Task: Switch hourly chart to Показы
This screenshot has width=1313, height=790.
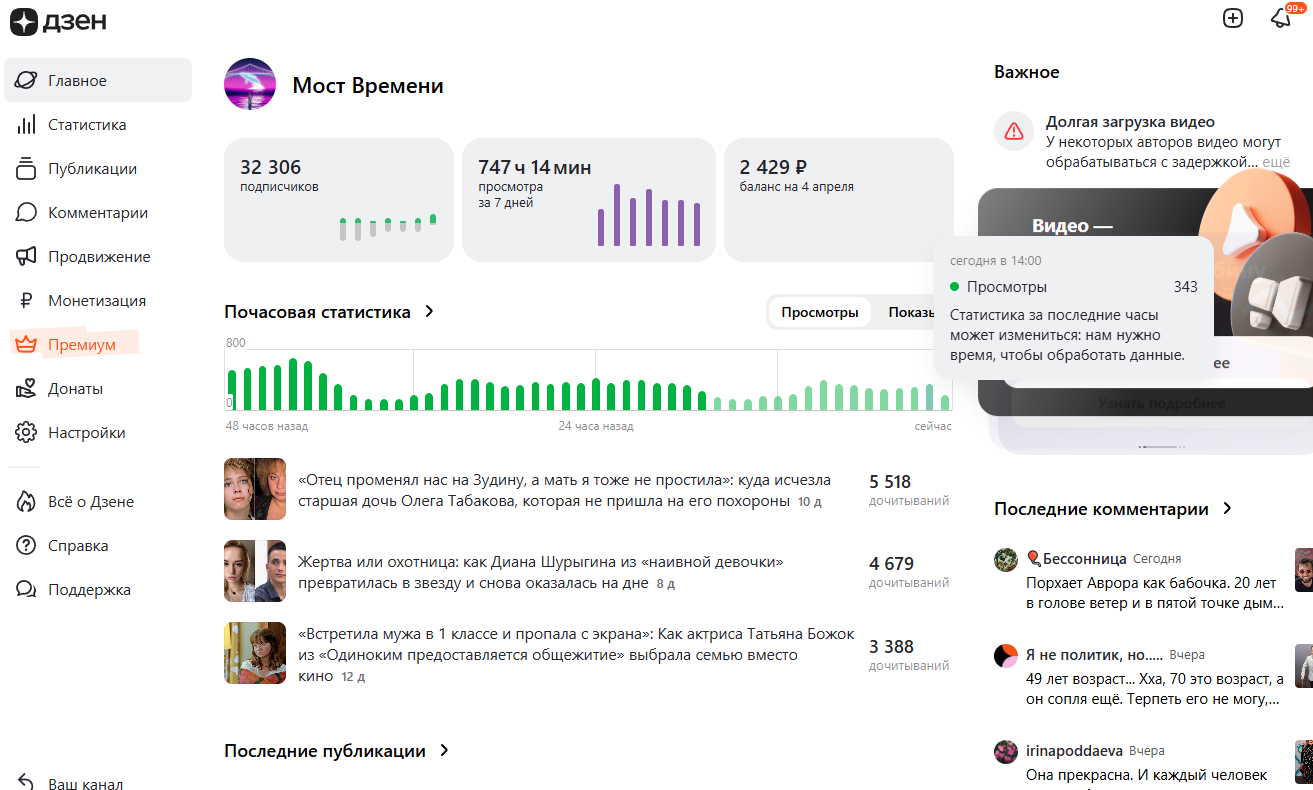Action: click(912, 313)
